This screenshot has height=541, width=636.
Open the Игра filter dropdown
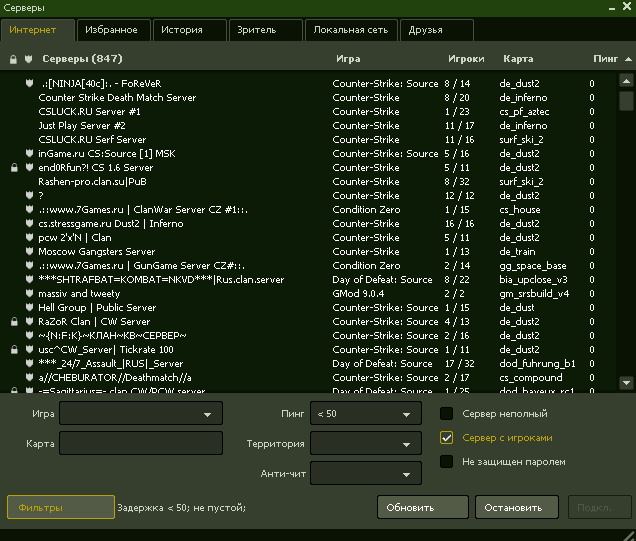[x=141, y=413]
